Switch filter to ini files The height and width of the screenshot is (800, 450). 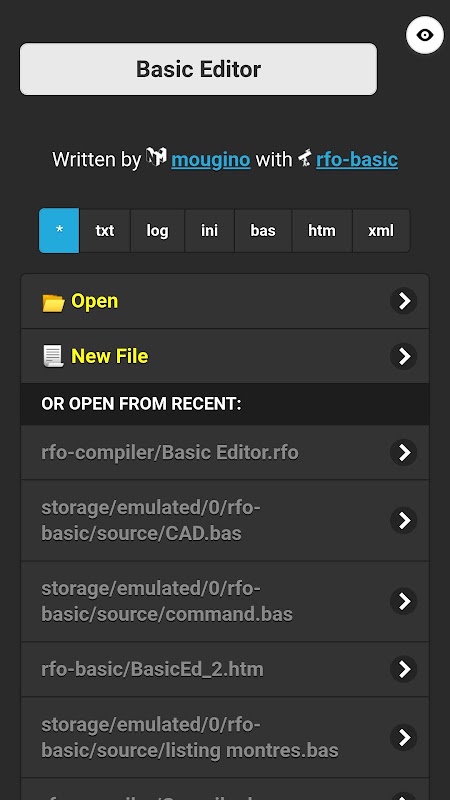209,231
